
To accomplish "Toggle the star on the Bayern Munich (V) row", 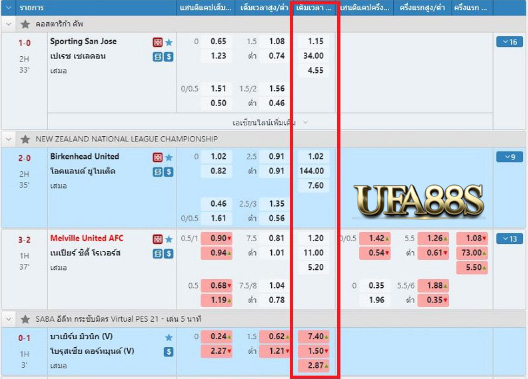I will click(169, 337).
